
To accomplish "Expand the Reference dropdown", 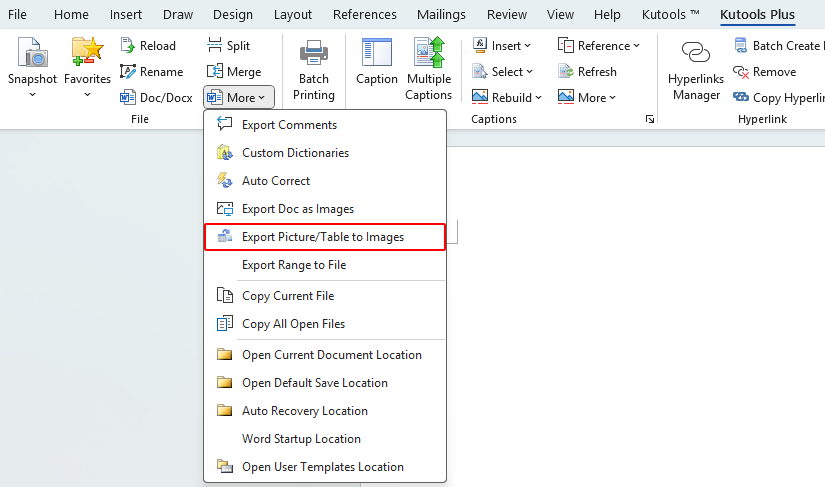I will pos(599,46).
